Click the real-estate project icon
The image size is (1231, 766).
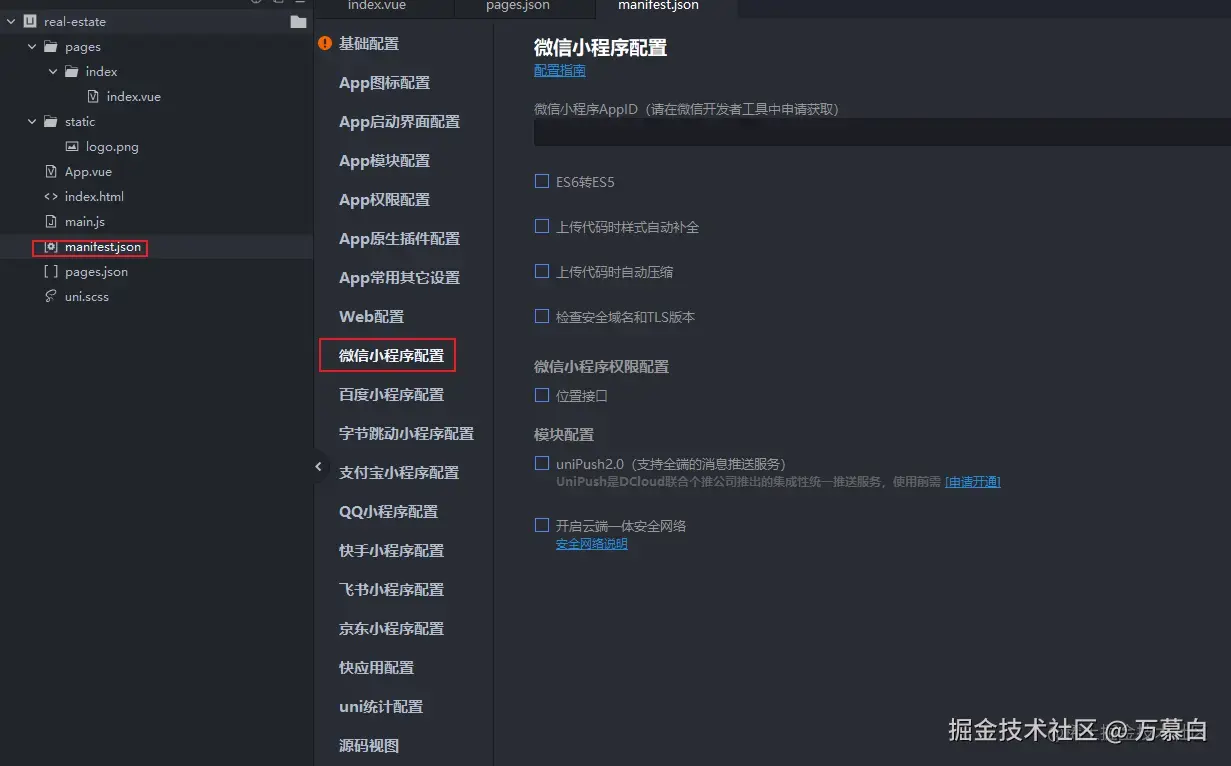pyautogui.click(x=30, y=21)
